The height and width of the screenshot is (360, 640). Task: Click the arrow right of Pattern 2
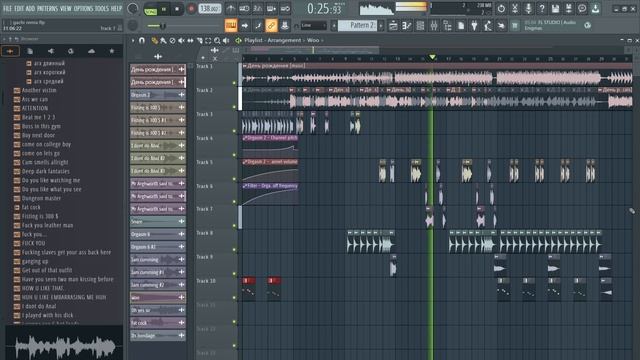pos(381,26)
